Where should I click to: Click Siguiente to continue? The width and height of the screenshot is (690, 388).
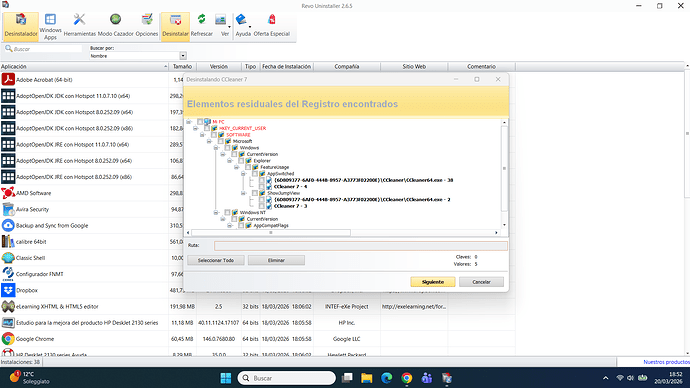pos(433,282)
